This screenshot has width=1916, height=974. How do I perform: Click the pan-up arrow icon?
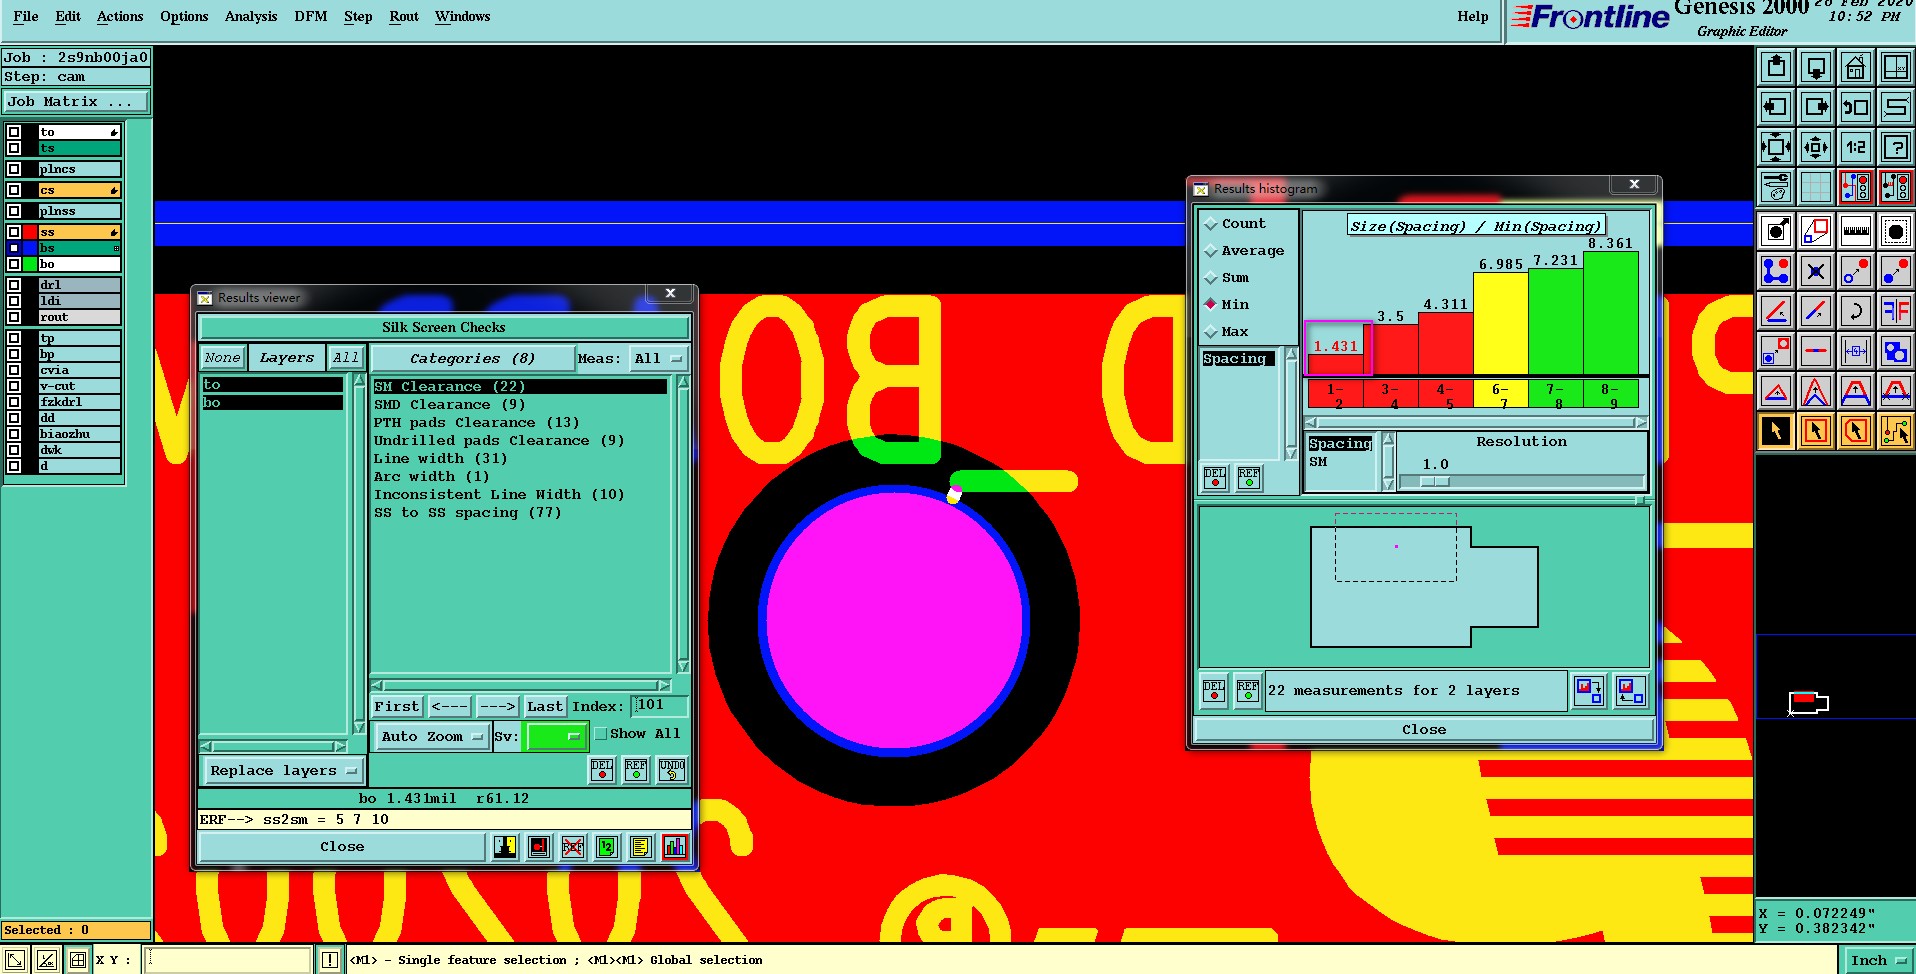(x=1775, y=67)
